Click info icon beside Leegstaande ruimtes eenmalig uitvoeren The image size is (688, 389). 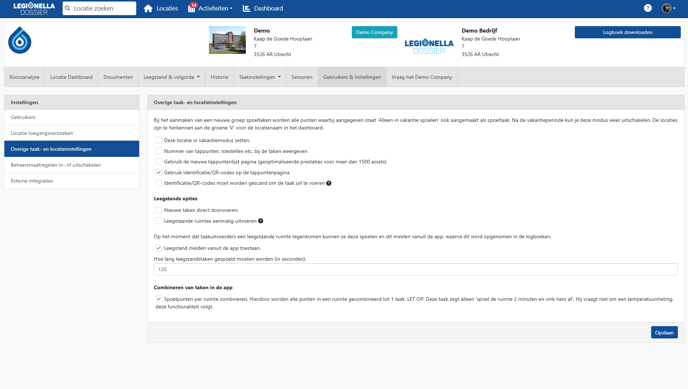pyautogui.click(x=261, y=221)
